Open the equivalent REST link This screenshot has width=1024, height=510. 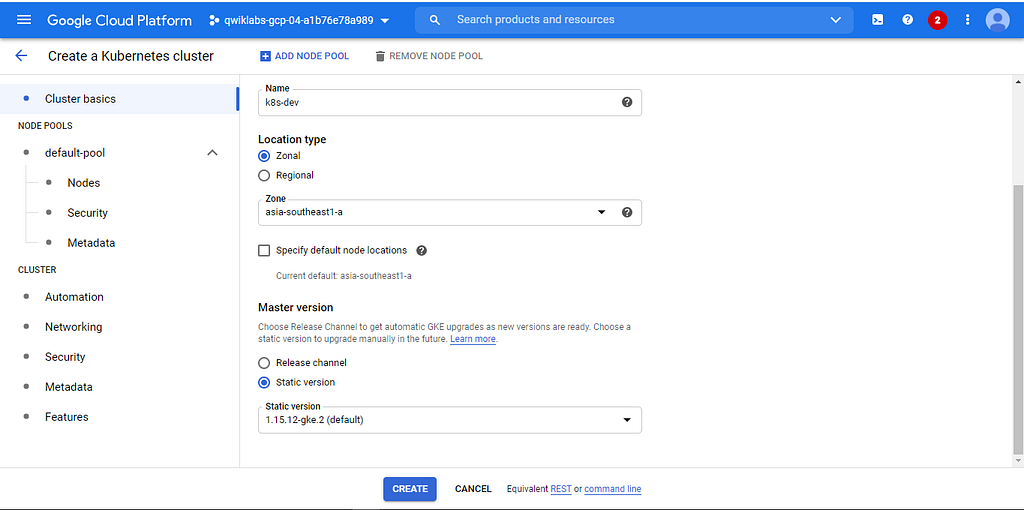point(561,488)
